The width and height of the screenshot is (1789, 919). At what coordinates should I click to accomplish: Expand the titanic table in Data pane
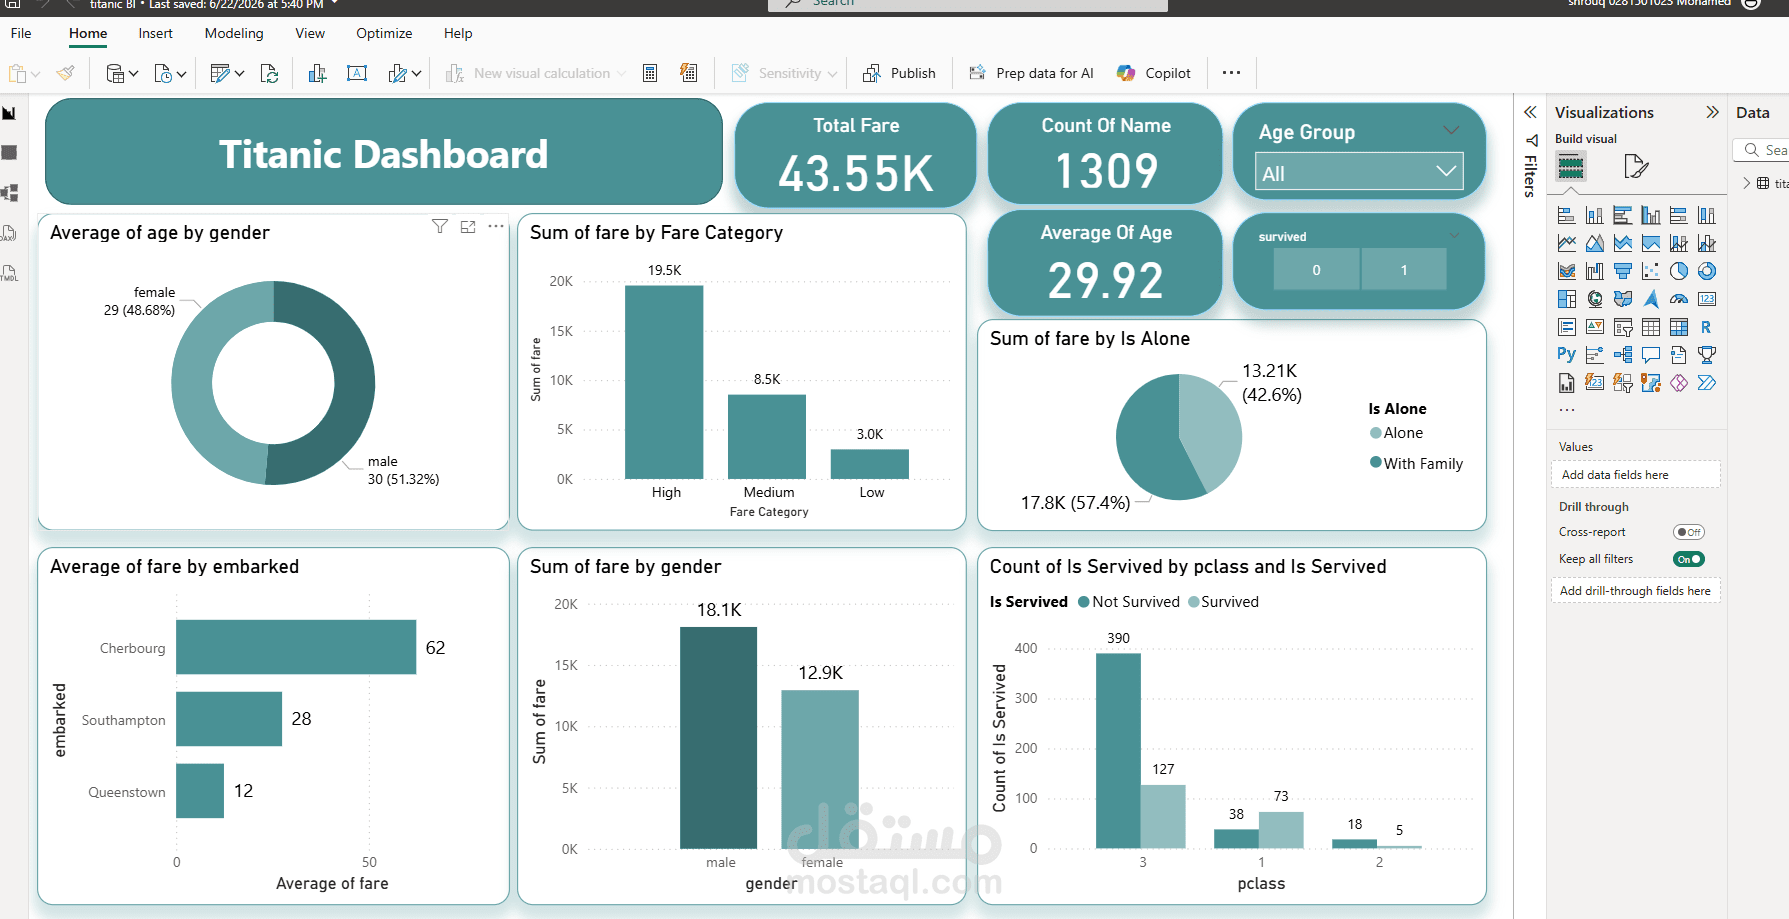pos(1747,183)
